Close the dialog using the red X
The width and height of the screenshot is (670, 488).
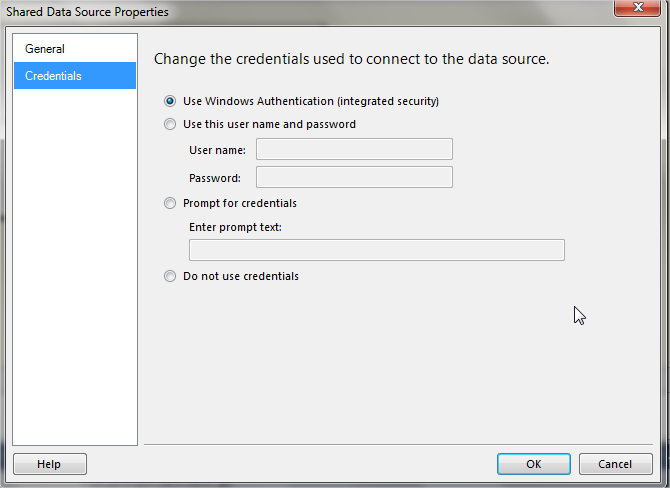coord(636,9)
